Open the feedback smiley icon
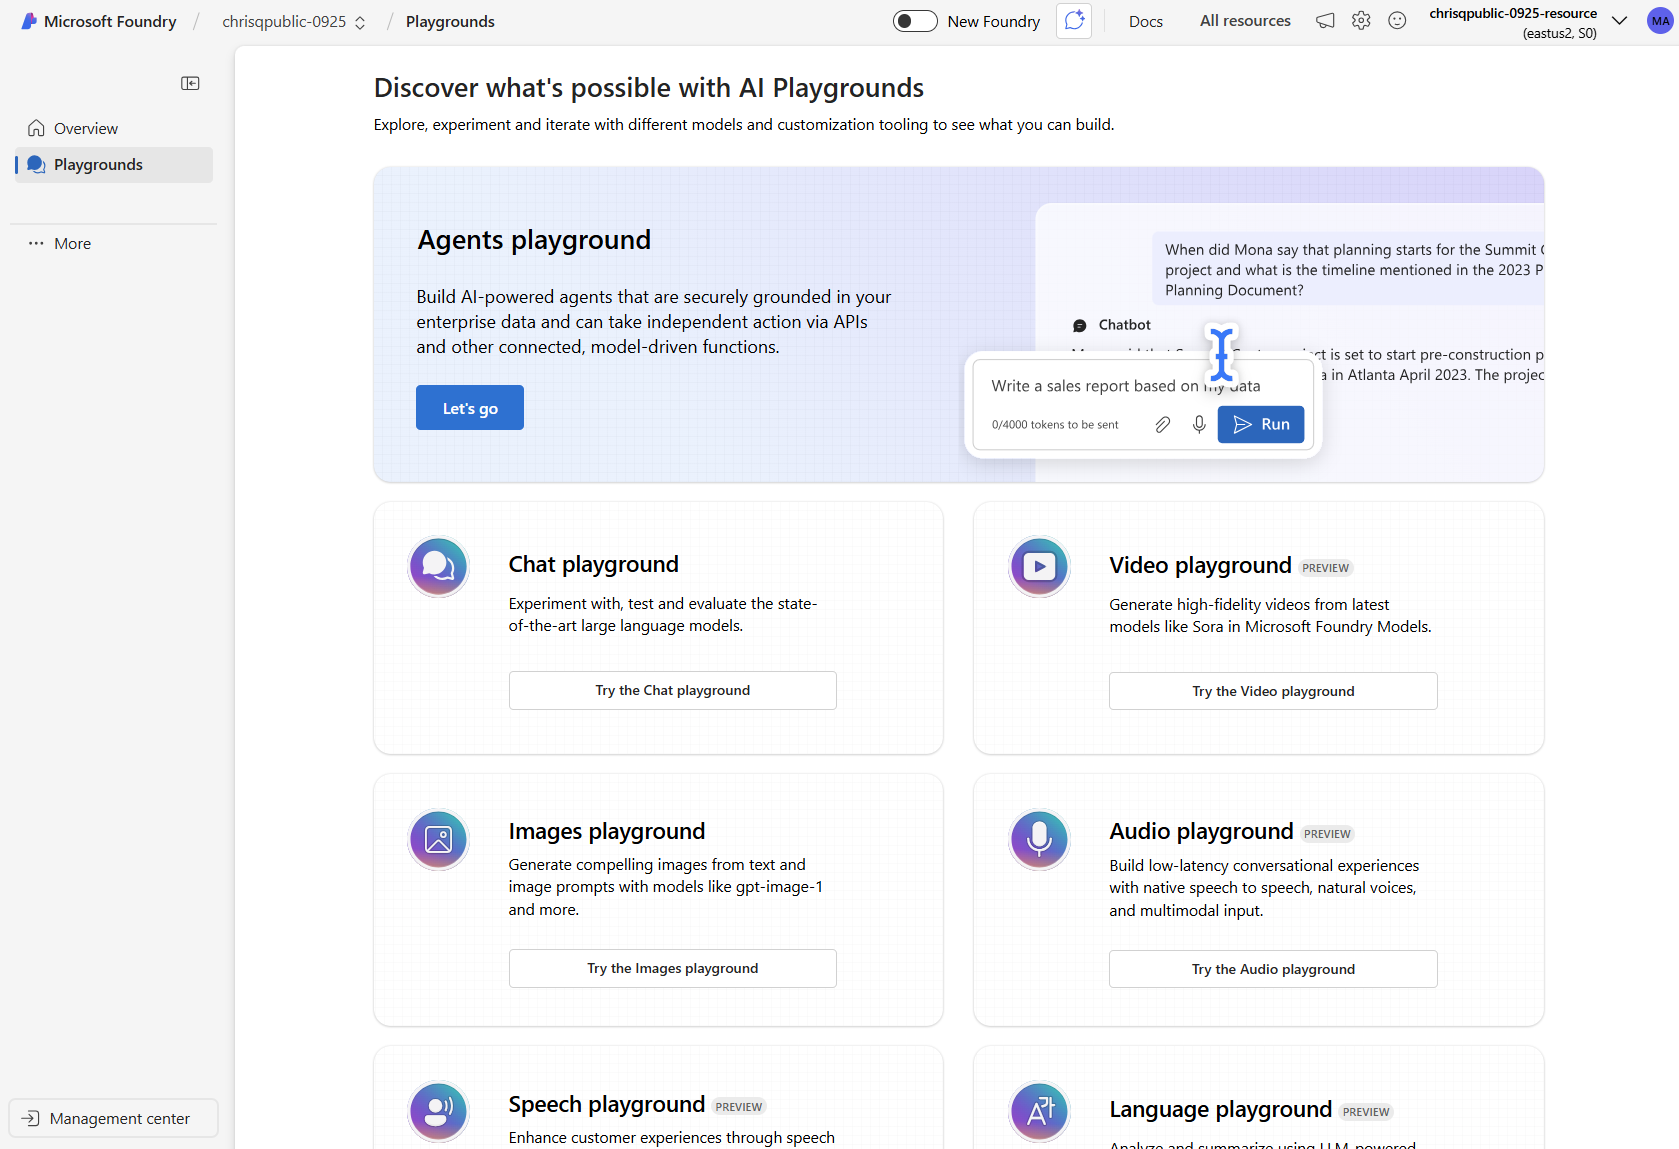 [1397, 21]
